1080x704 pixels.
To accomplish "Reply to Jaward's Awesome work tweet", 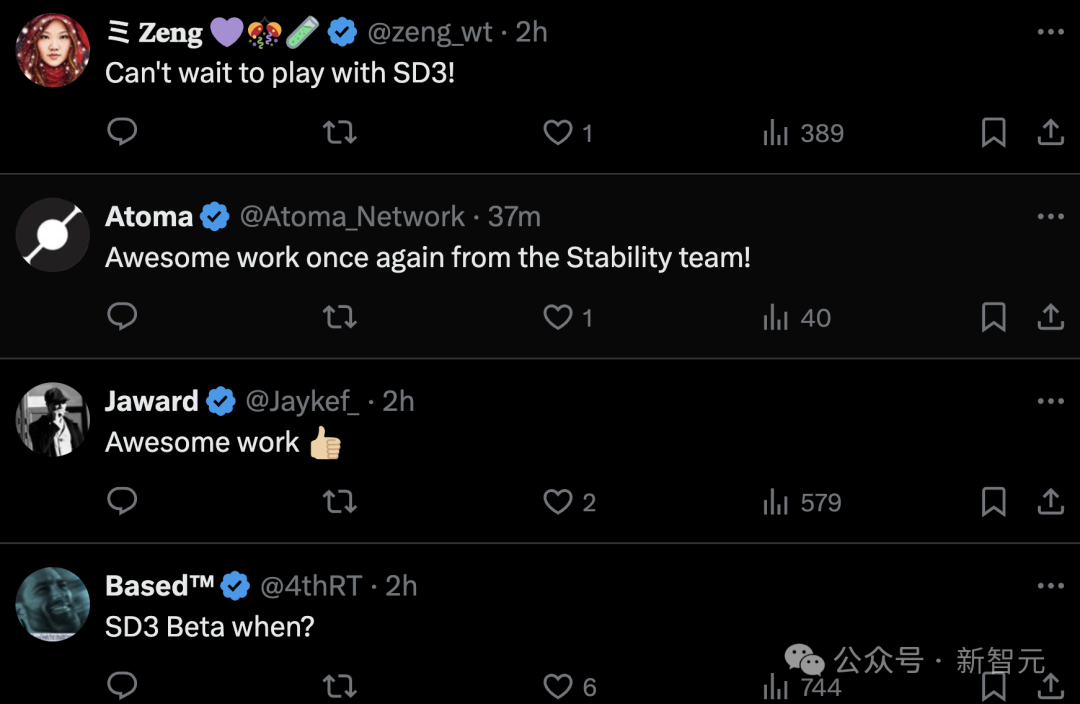I will click(x=122, y=501).
